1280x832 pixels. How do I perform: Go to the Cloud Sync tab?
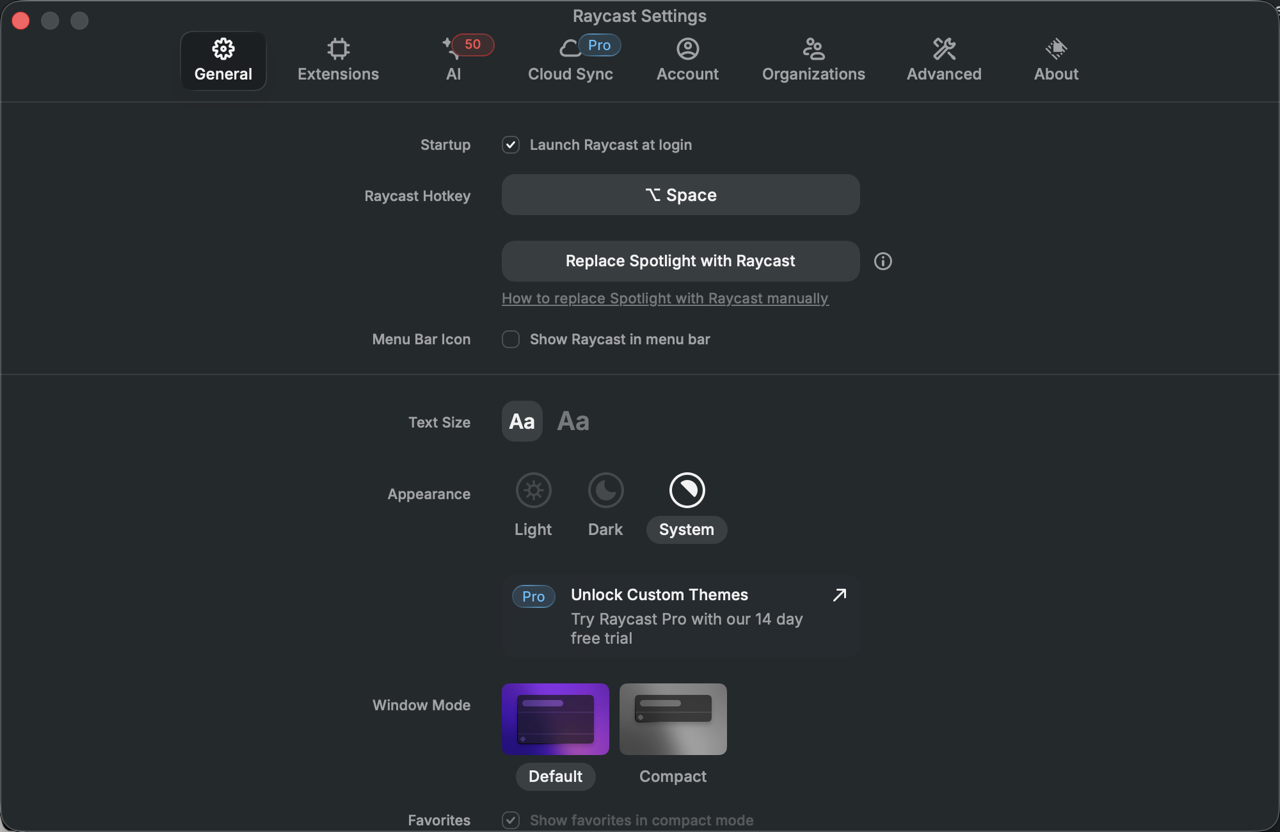pyautogui.click(x=571, y=61)
